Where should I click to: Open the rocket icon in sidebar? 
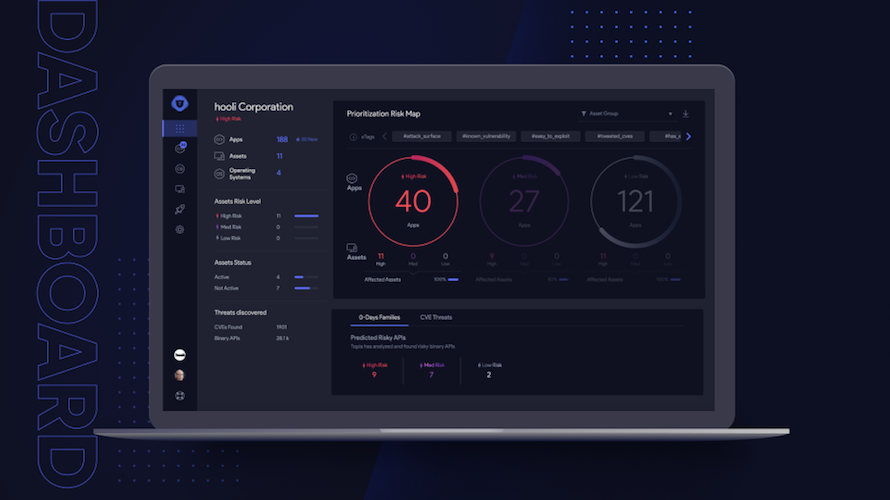(180, 209)
